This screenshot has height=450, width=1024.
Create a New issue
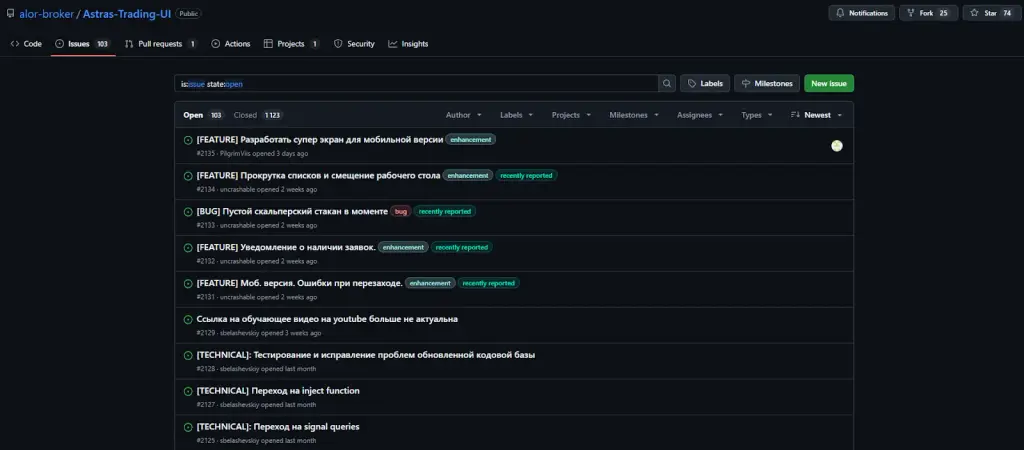tap(829, 84)
